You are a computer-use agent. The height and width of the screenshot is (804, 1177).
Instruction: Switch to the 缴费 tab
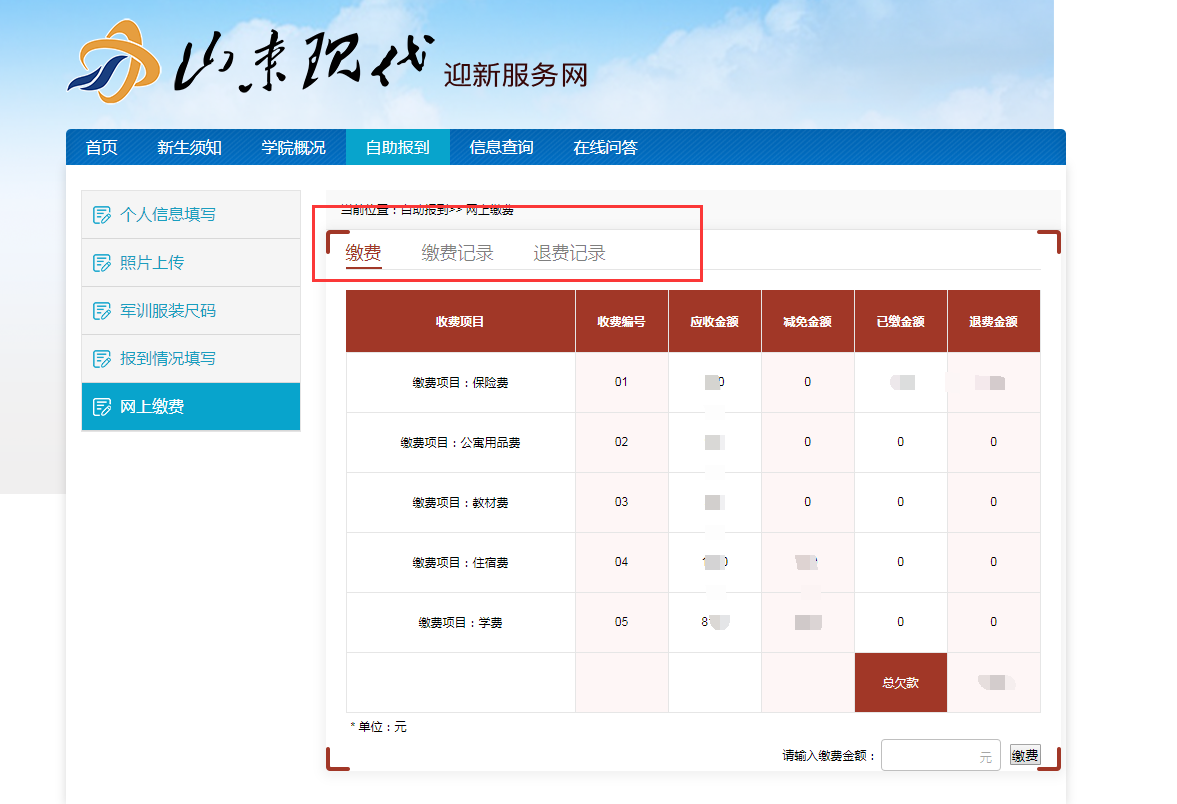[x=363, y=253]
